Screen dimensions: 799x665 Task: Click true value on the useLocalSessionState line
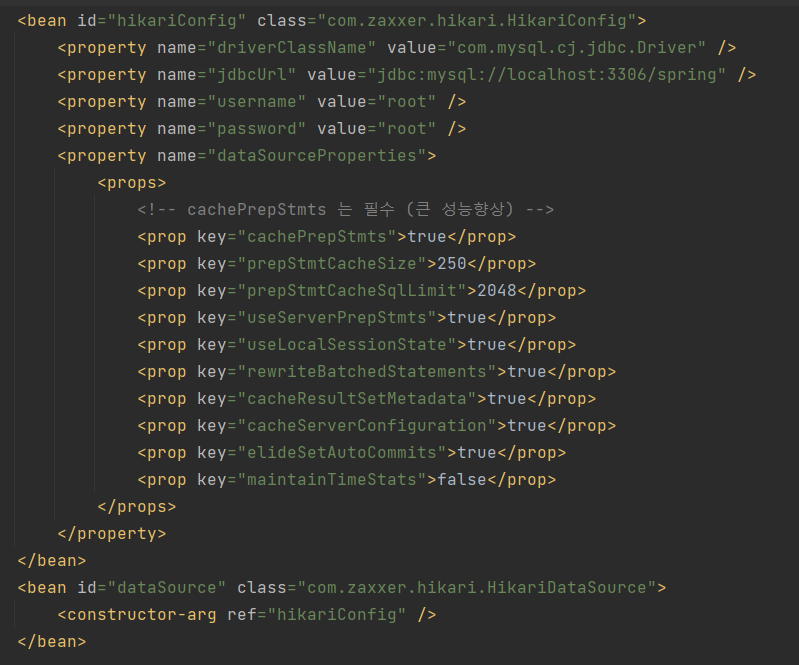(x=487, y=345)
